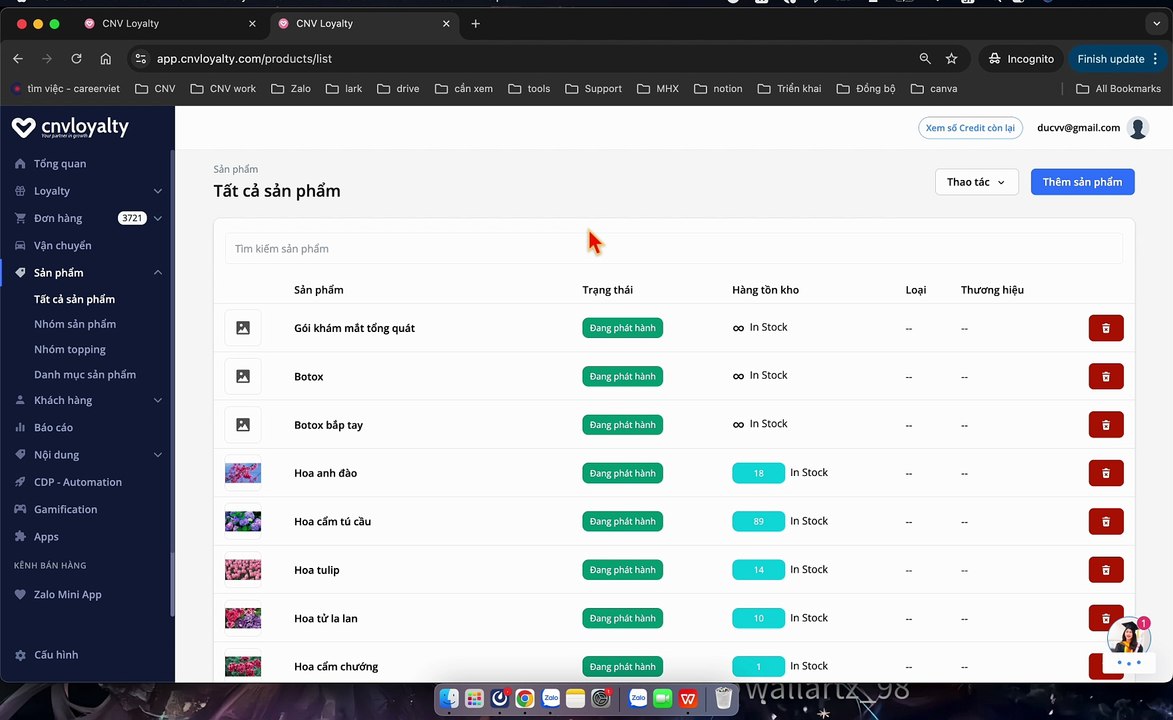Screen dimensions: 1173x720
Task: Click Xem số Credit còn lại
Action: [x=970, y=128]
